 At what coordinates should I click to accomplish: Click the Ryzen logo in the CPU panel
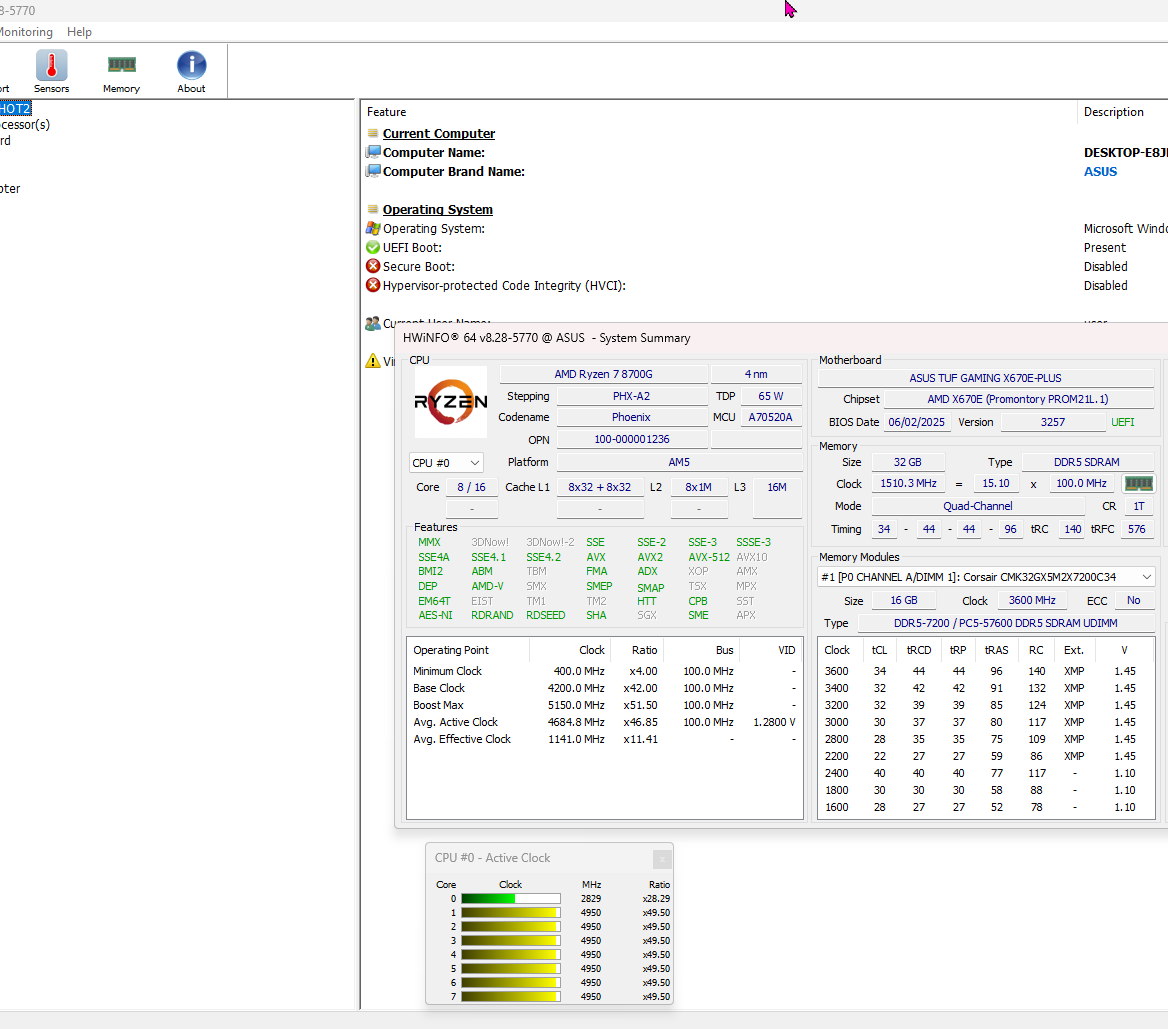(x=450, y=401)
